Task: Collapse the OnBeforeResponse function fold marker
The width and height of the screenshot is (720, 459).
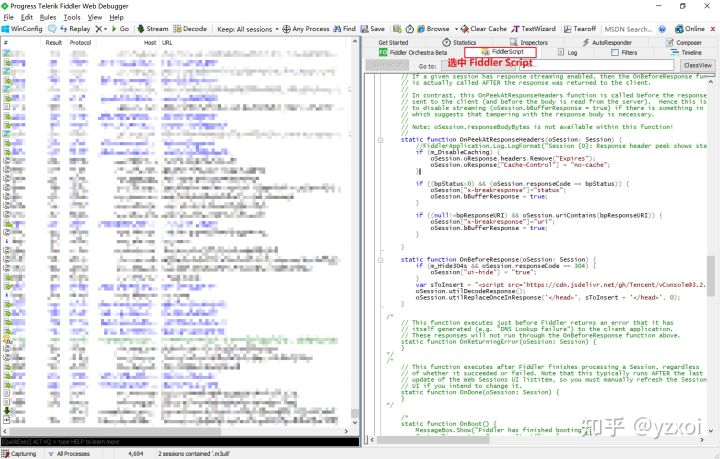Action: [381, 260]
